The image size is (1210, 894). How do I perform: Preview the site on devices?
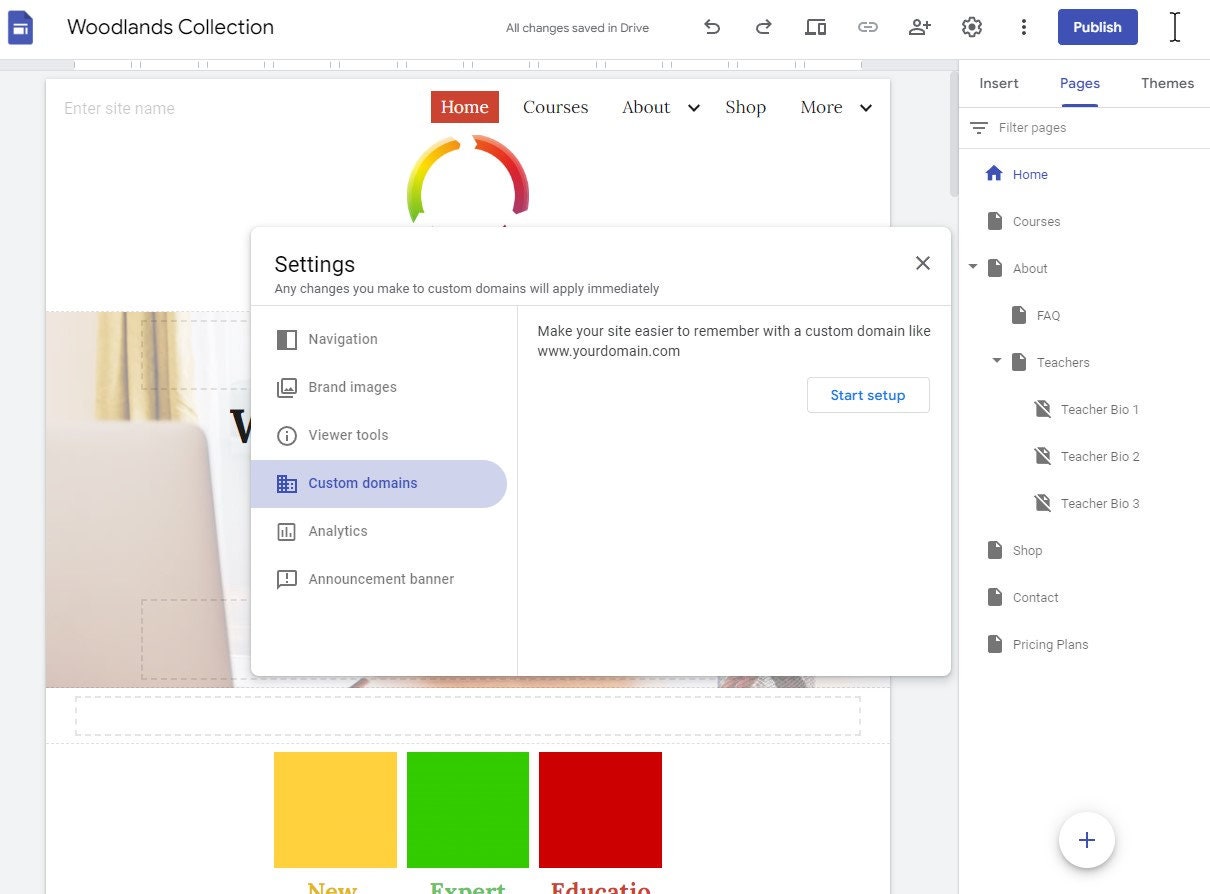[815, 27]
